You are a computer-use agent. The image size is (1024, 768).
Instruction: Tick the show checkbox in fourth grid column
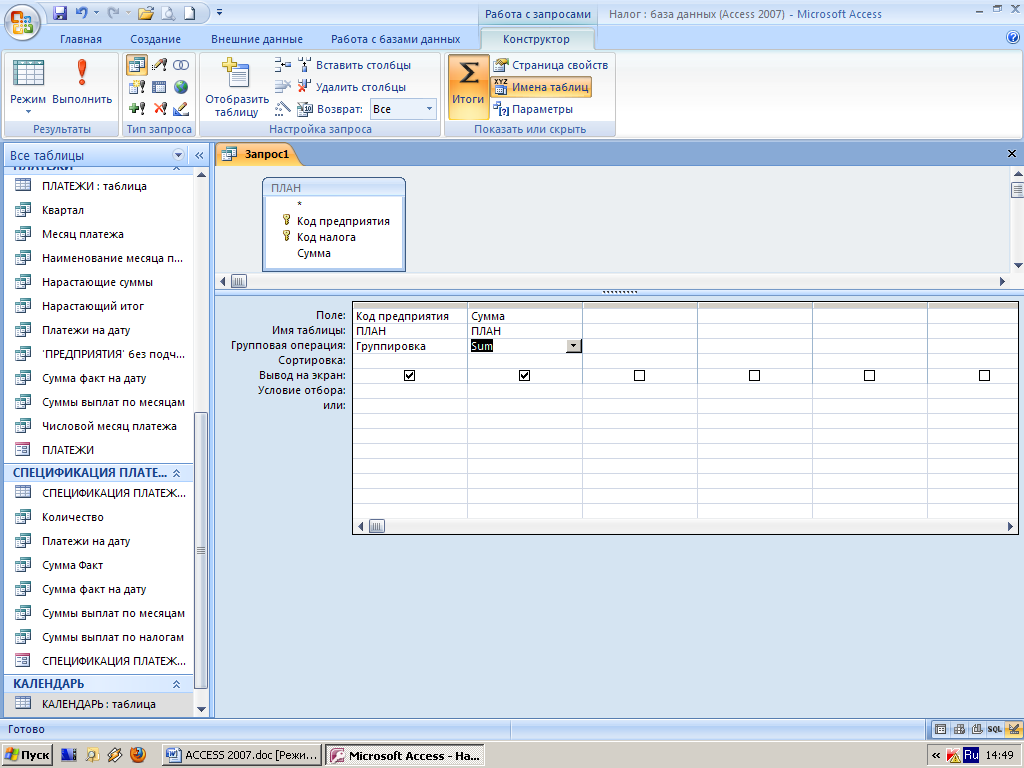click(754, 376)
